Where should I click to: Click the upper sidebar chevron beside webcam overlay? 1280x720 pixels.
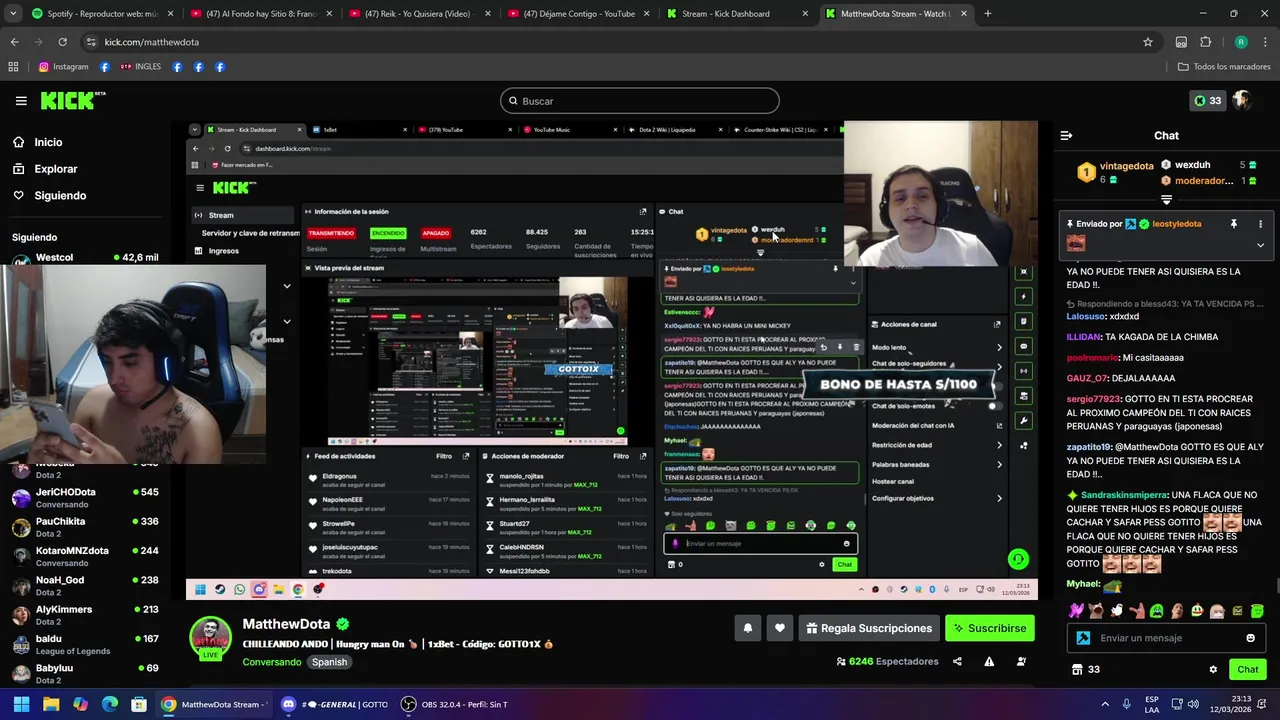click(287, 286)
